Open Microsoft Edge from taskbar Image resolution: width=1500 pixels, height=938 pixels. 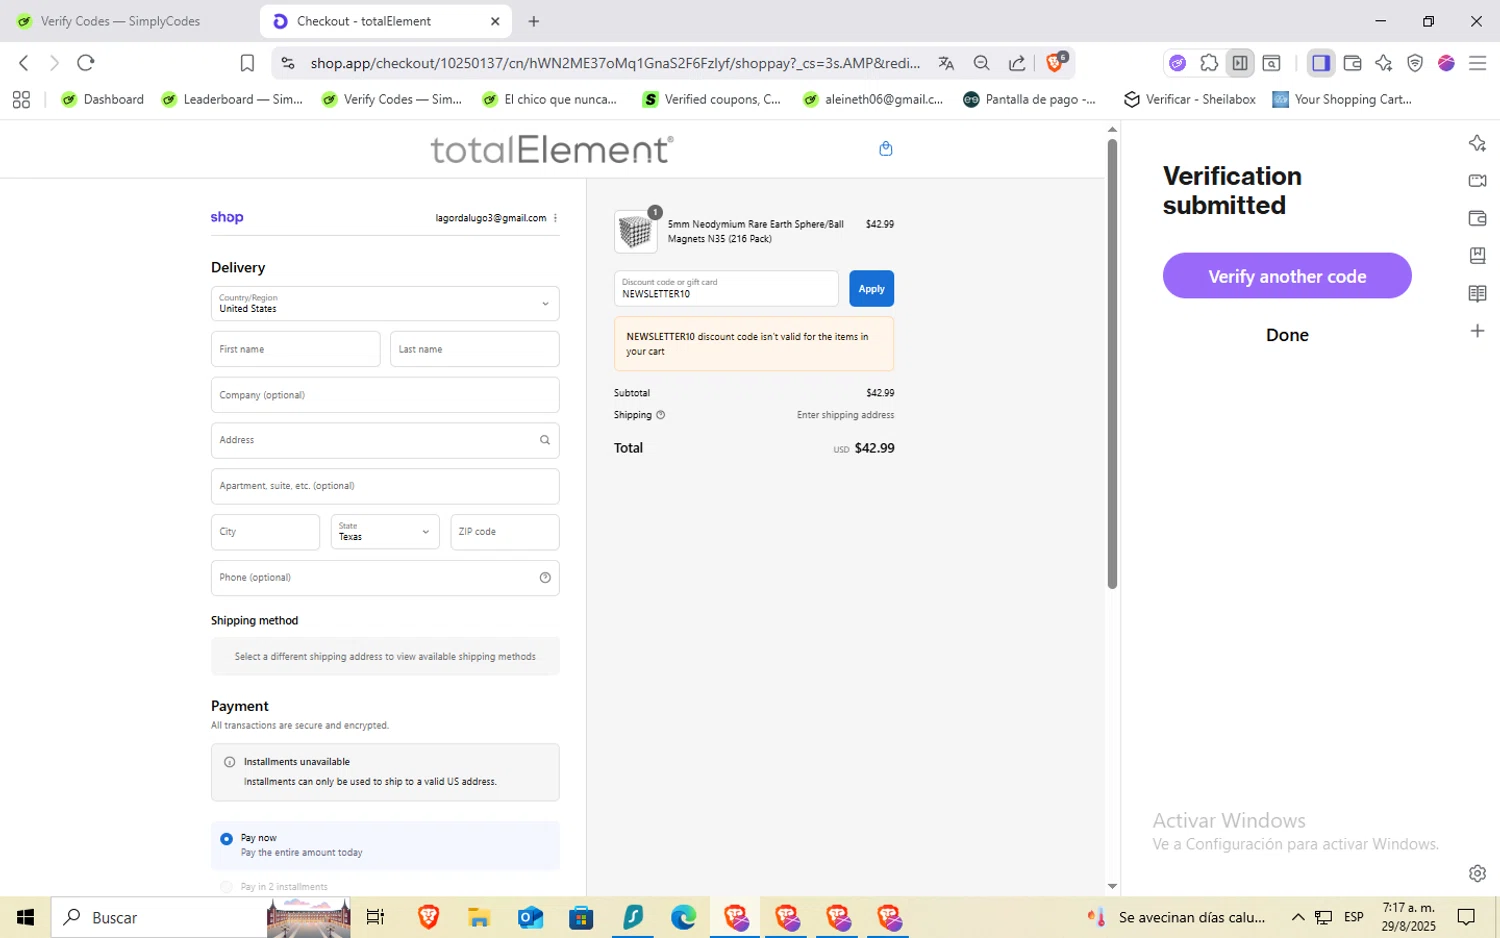click(x=683, y=917)
